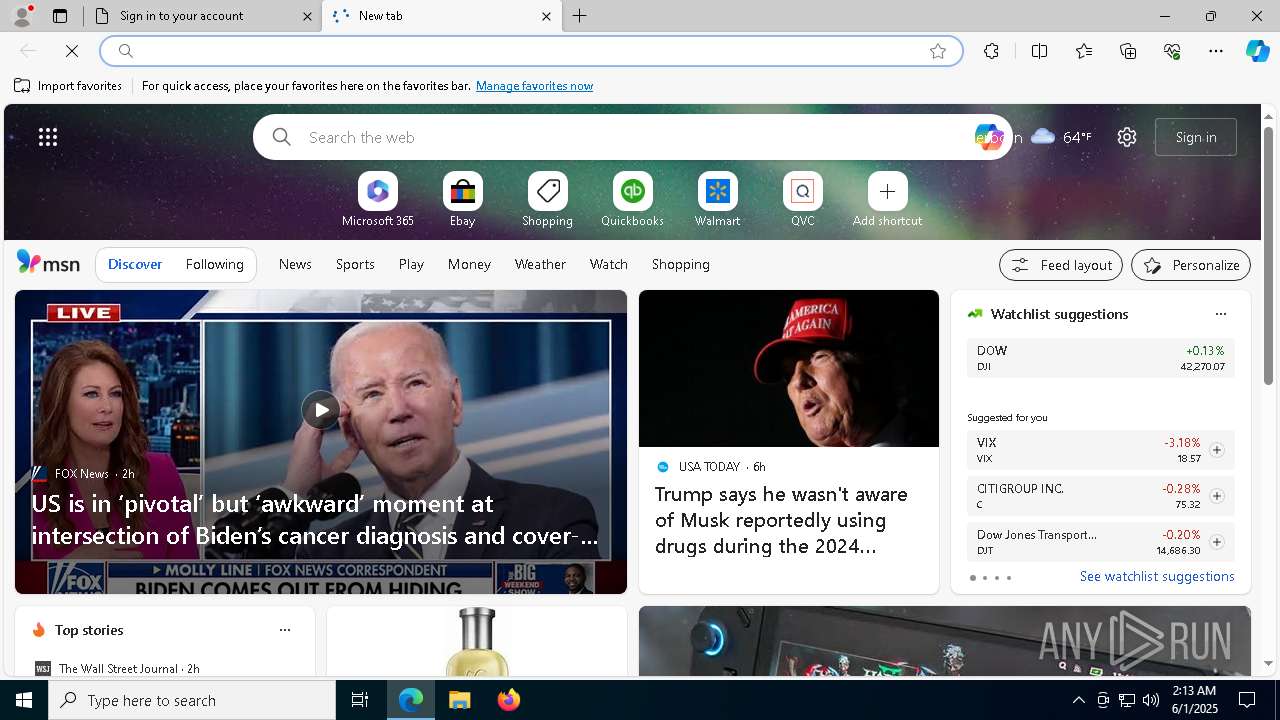Open the Shopping section in MSN nav
This screenshot has height=720, width=1280.
(x=681, y=264)
